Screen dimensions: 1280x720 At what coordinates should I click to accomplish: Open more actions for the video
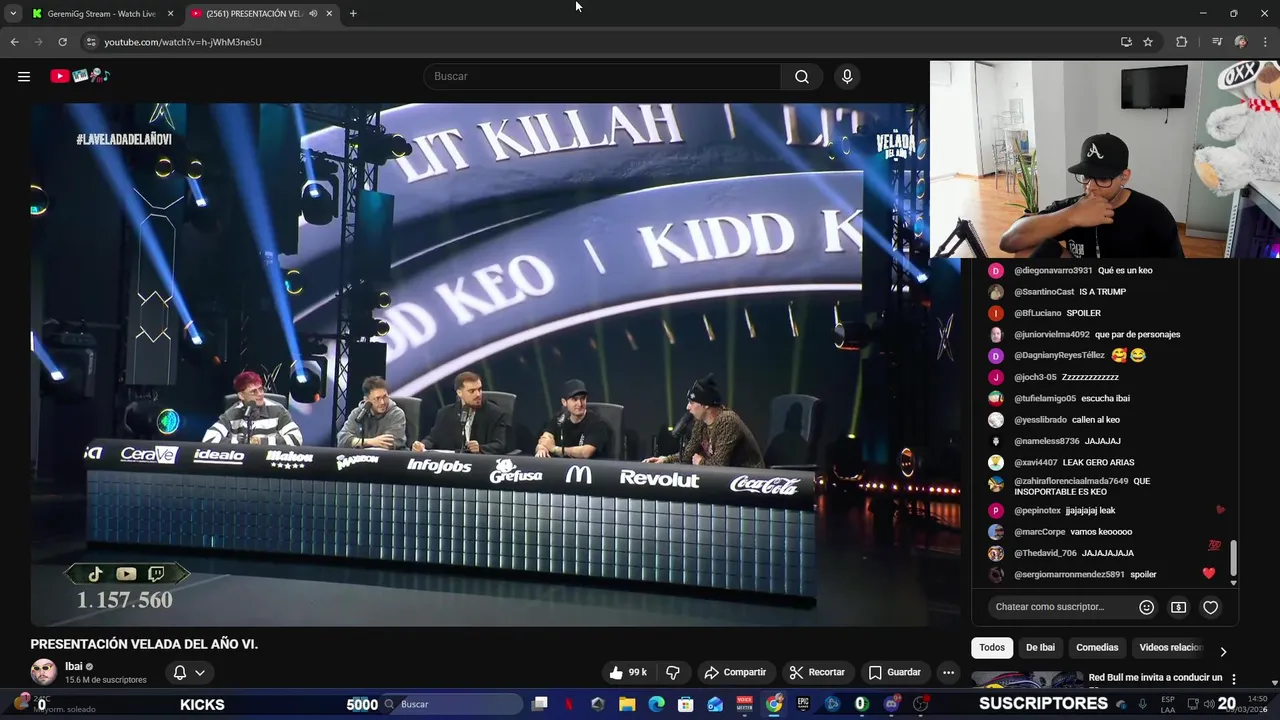(x=948, y=672)
